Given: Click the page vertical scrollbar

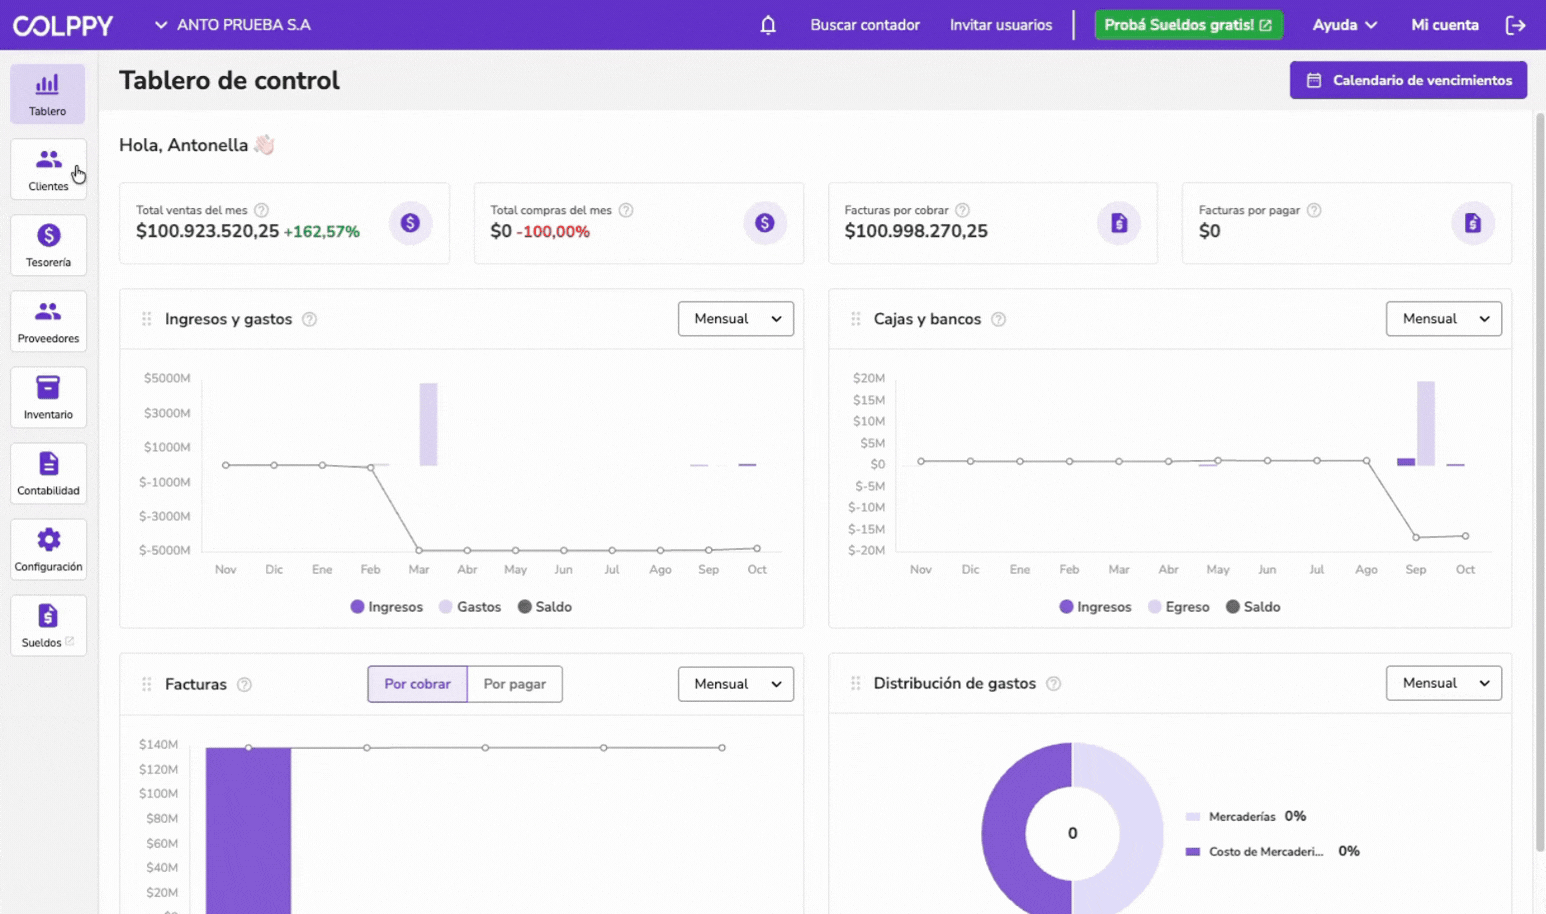Looking at the screenshot, I should [x=1540, y=480].
